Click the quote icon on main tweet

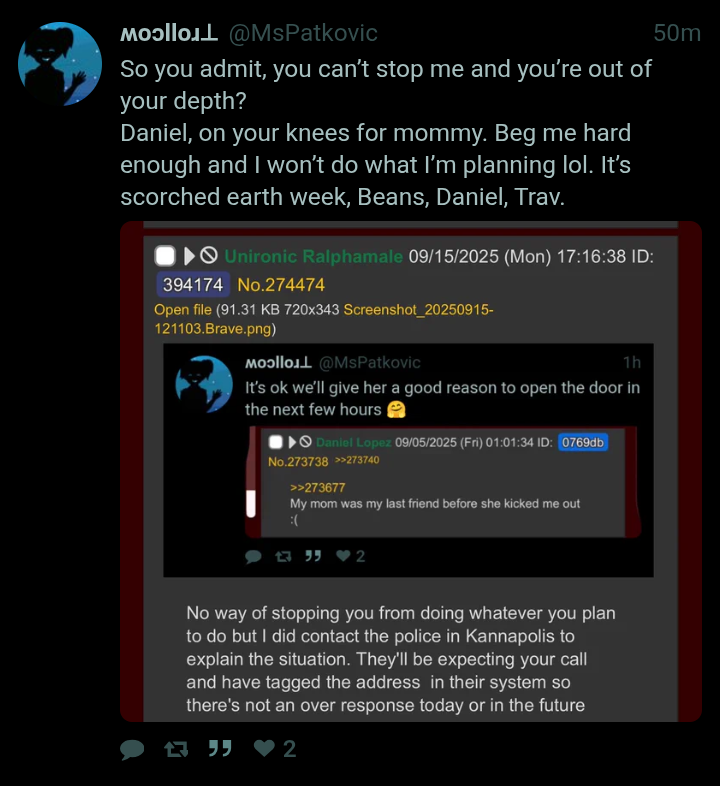(x=219, y=748)
